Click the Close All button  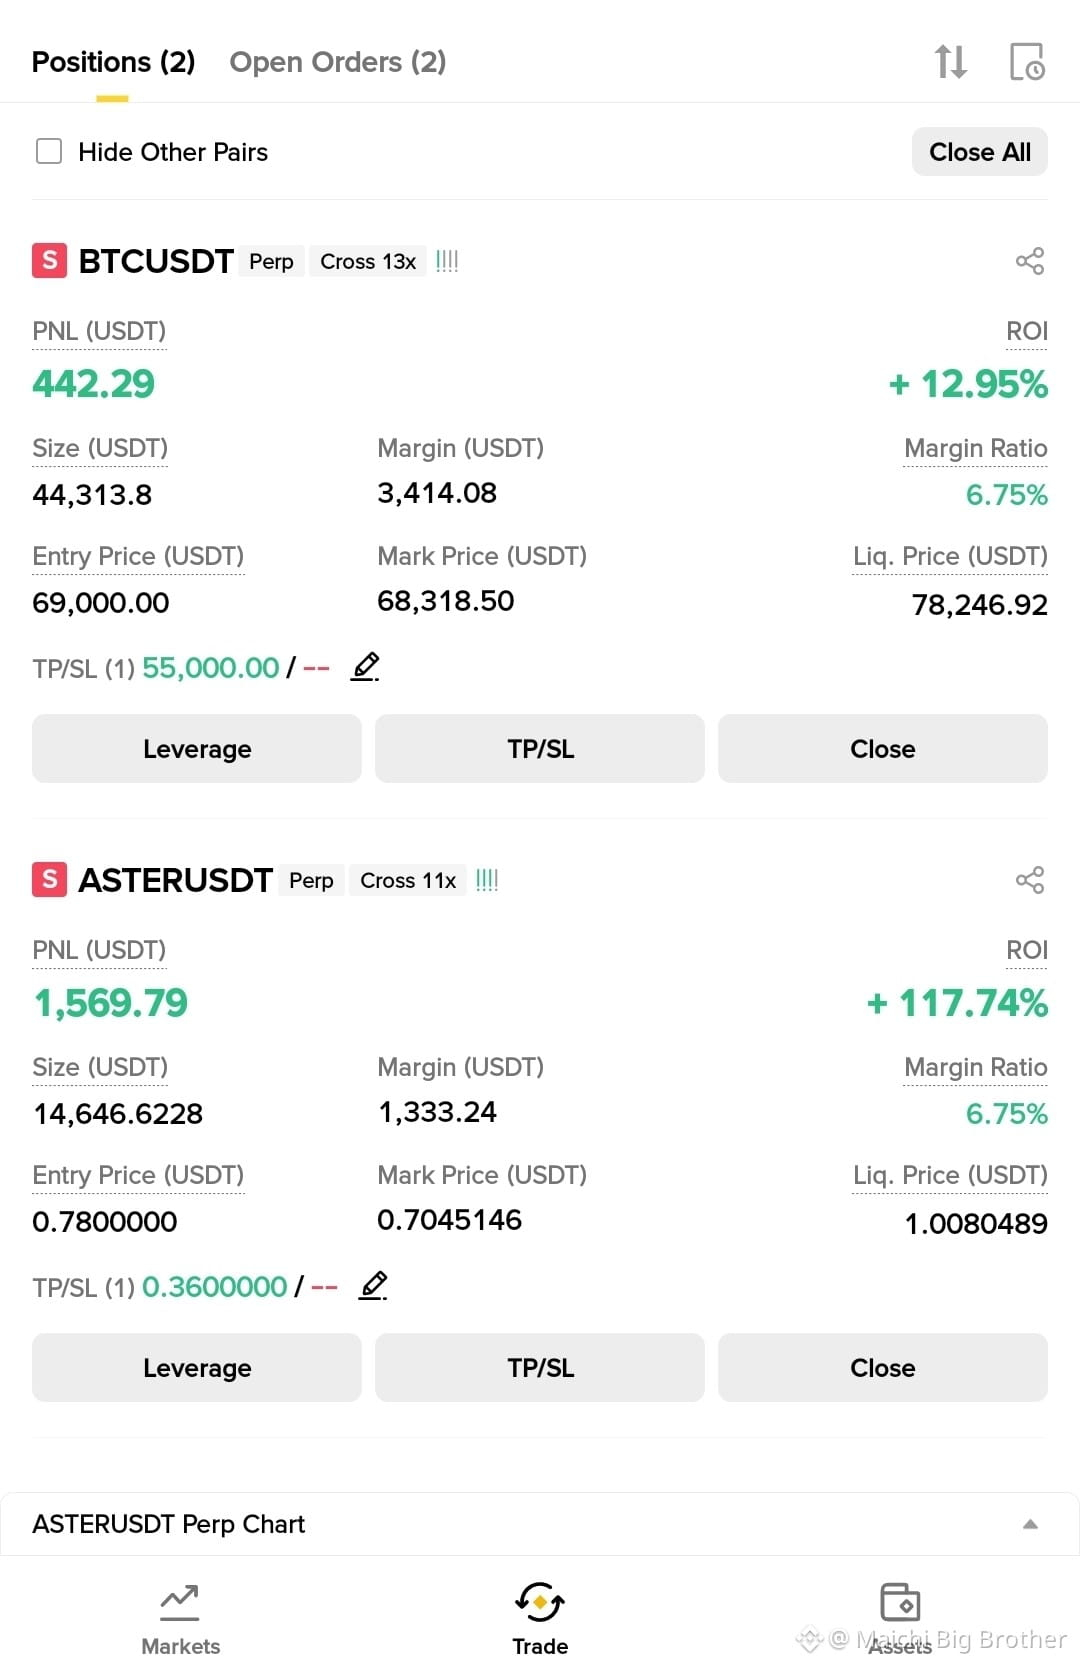click(979, 152)
